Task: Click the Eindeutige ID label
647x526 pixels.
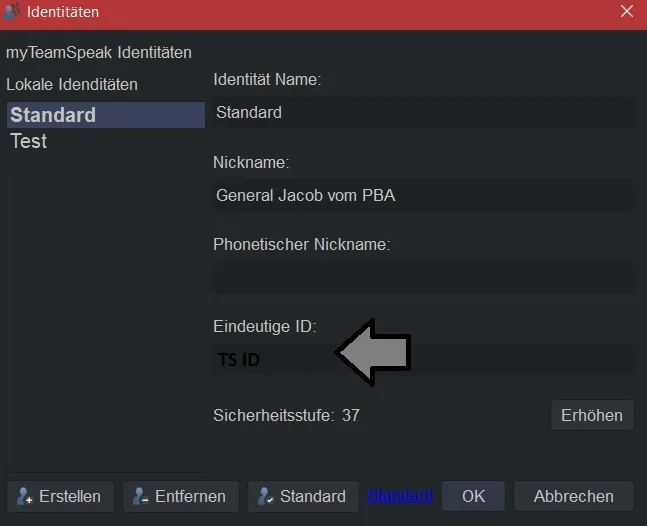Action: pos(265,326)
